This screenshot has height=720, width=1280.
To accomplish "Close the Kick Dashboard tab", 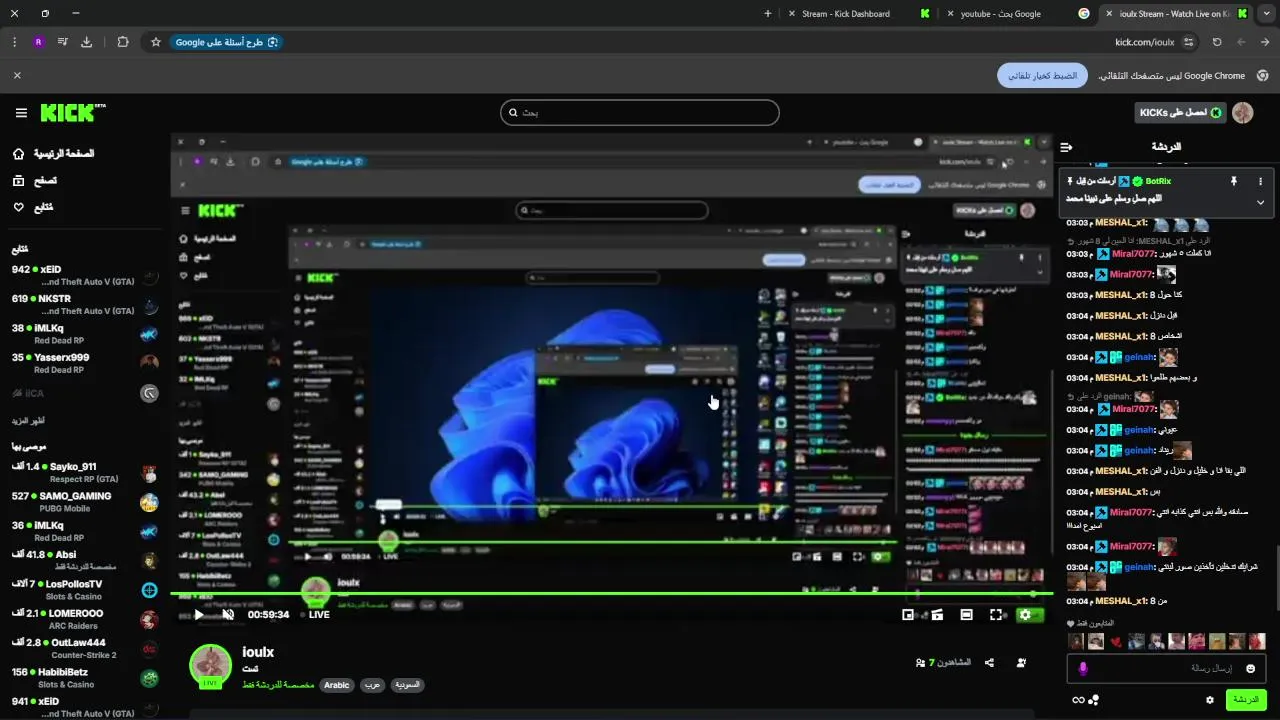I will point(792,13).
